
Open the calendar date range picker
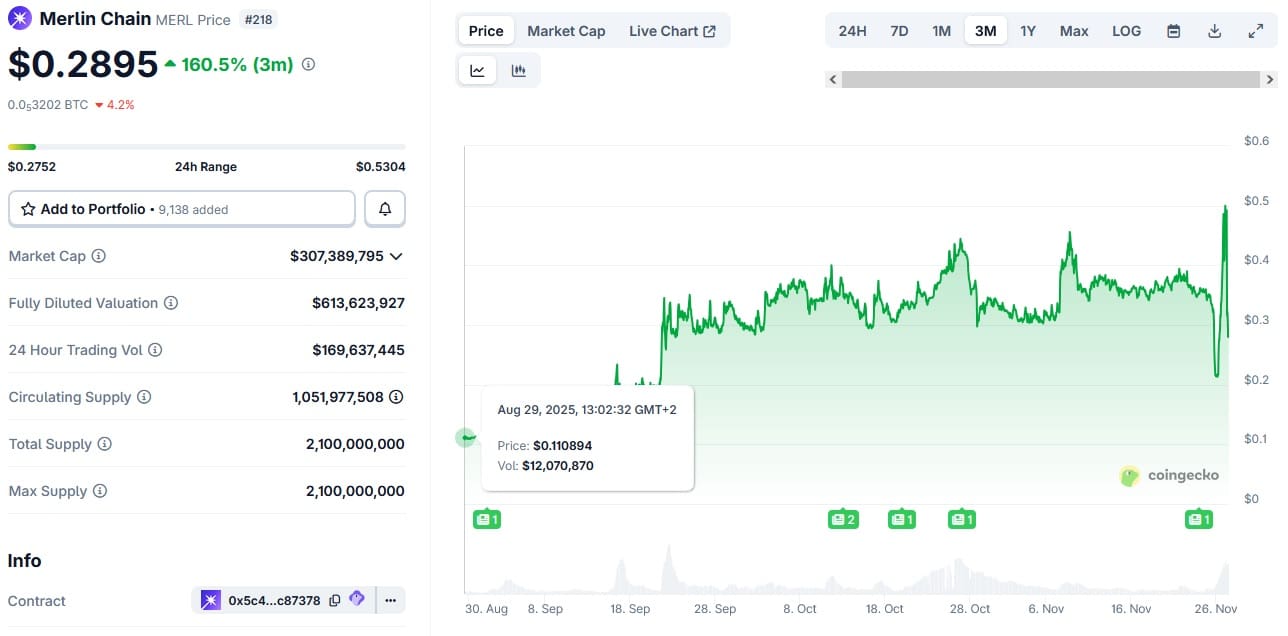click(1174, 31)
